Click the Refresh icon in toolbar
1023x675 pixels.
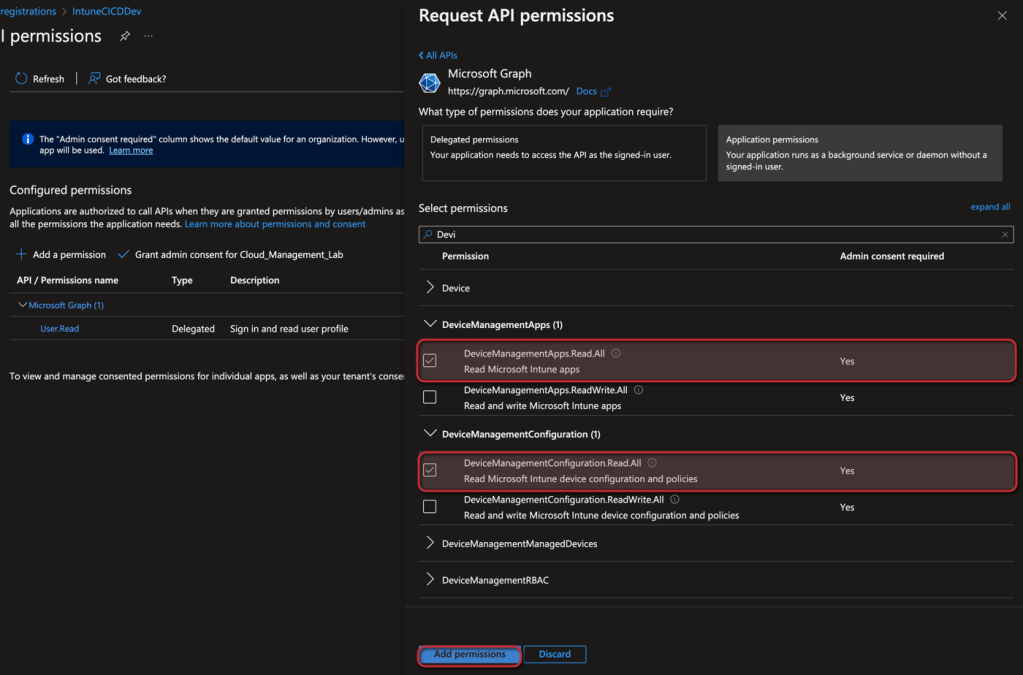pos(21,79)
